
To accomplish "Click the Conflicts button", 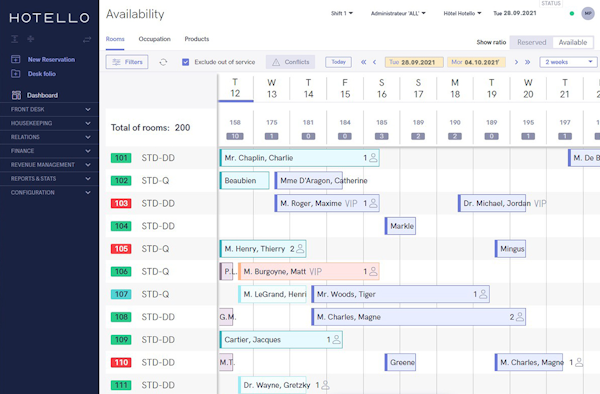I will (x=290, y=62).
